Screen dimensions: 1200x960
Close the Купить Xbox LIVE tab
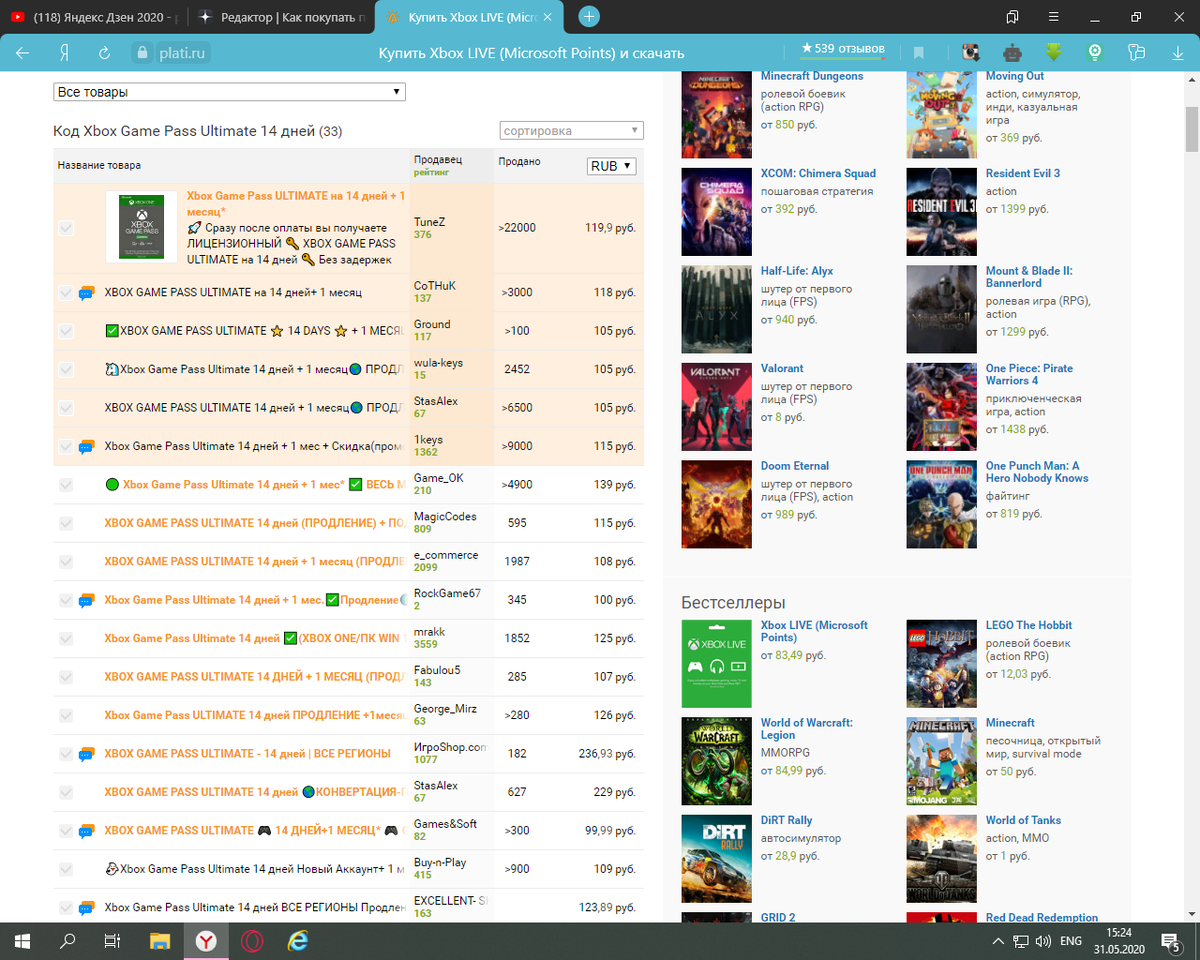(546, 17)
